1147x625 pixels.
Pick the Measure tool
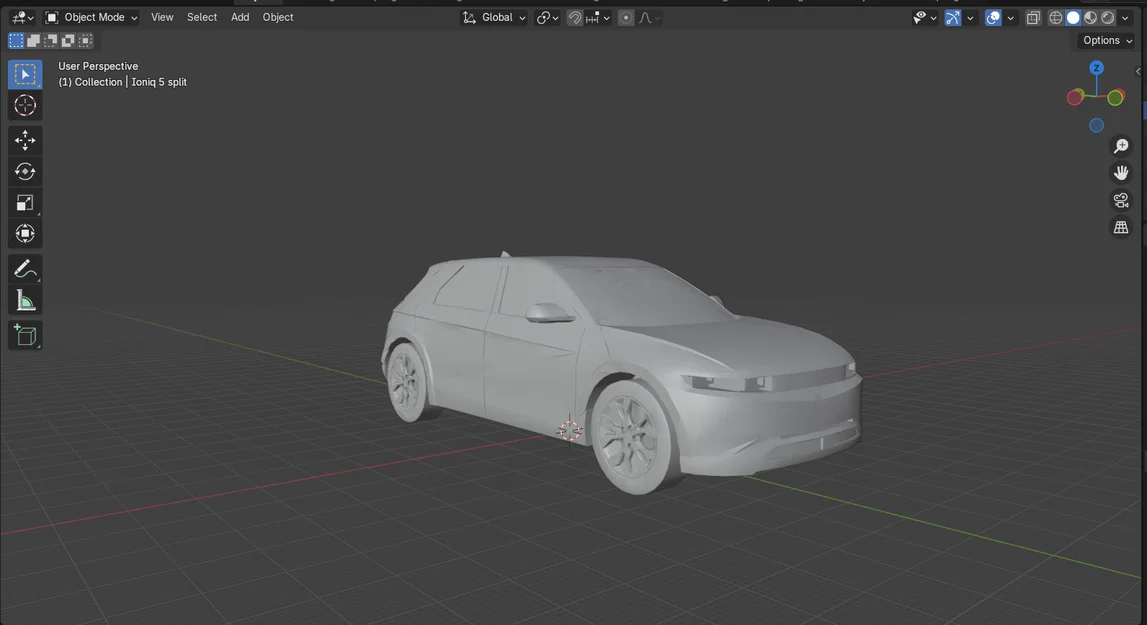pyautogui.click(x=24, y=298)
